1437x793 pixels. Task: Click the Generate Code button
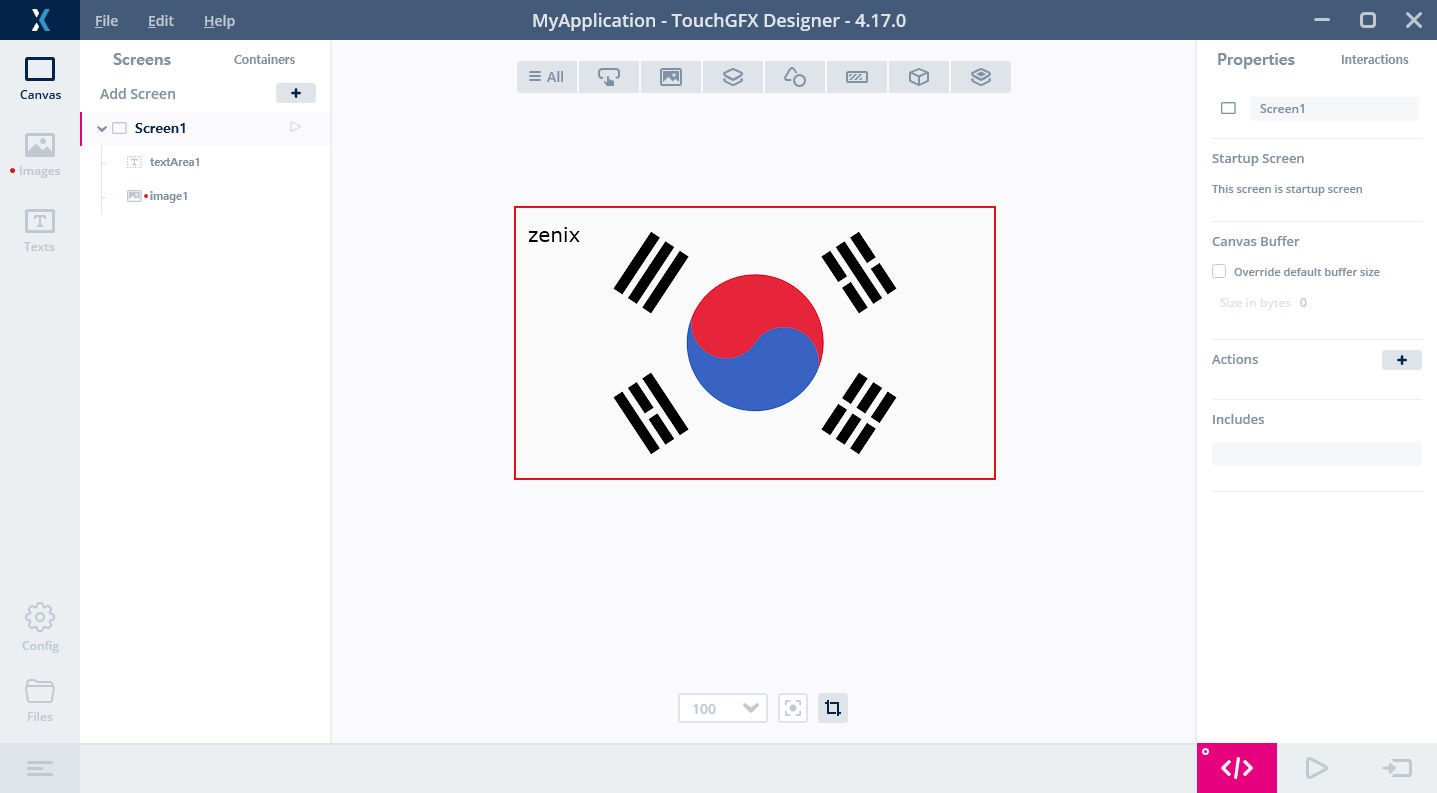[1237, 768]
